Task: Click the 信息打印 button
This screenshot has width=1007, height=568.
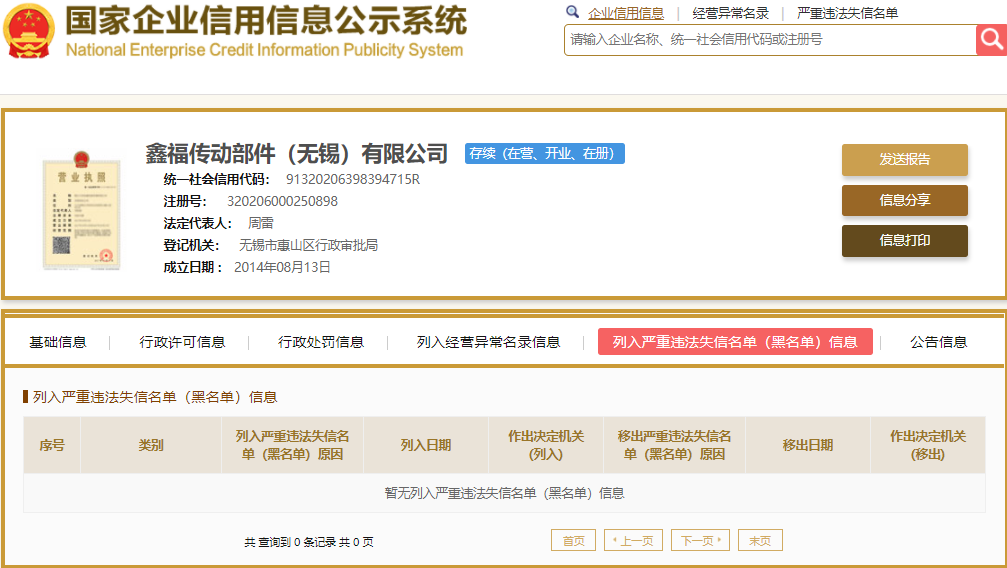Action: click(904, 240)
